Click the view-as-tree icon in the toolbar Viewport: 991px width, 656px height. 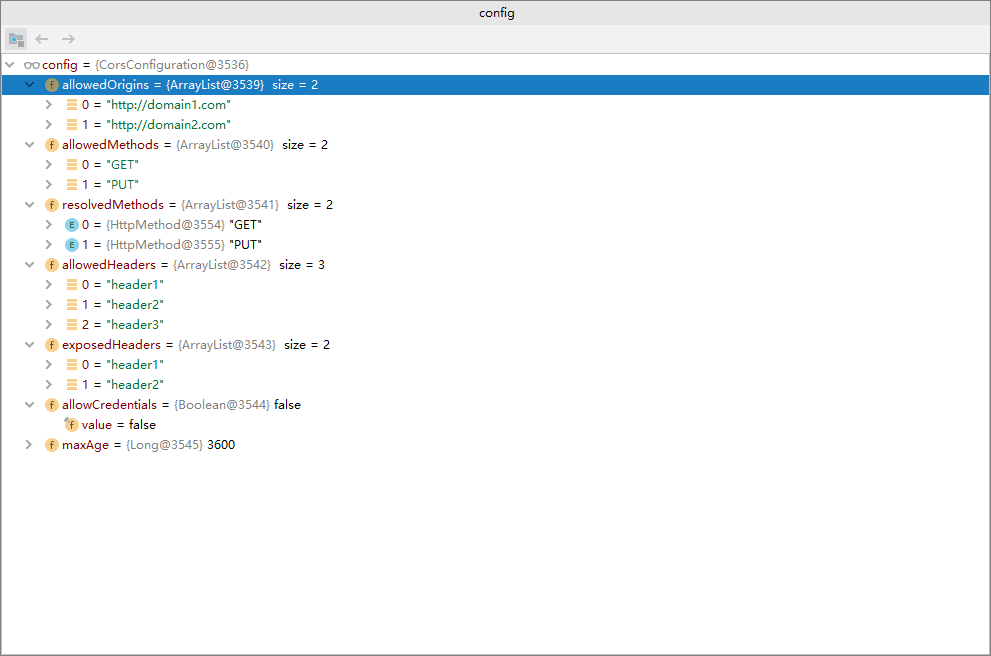(16, 39)
